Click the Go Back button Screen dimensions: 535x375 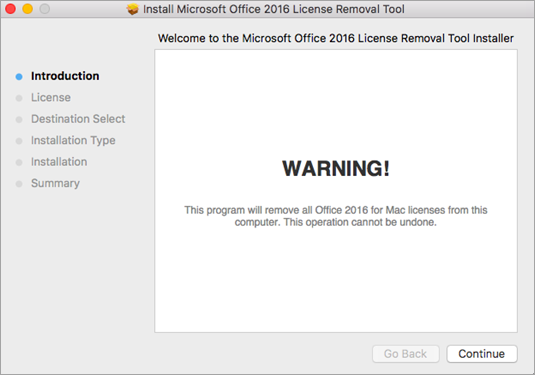point(405,354)
